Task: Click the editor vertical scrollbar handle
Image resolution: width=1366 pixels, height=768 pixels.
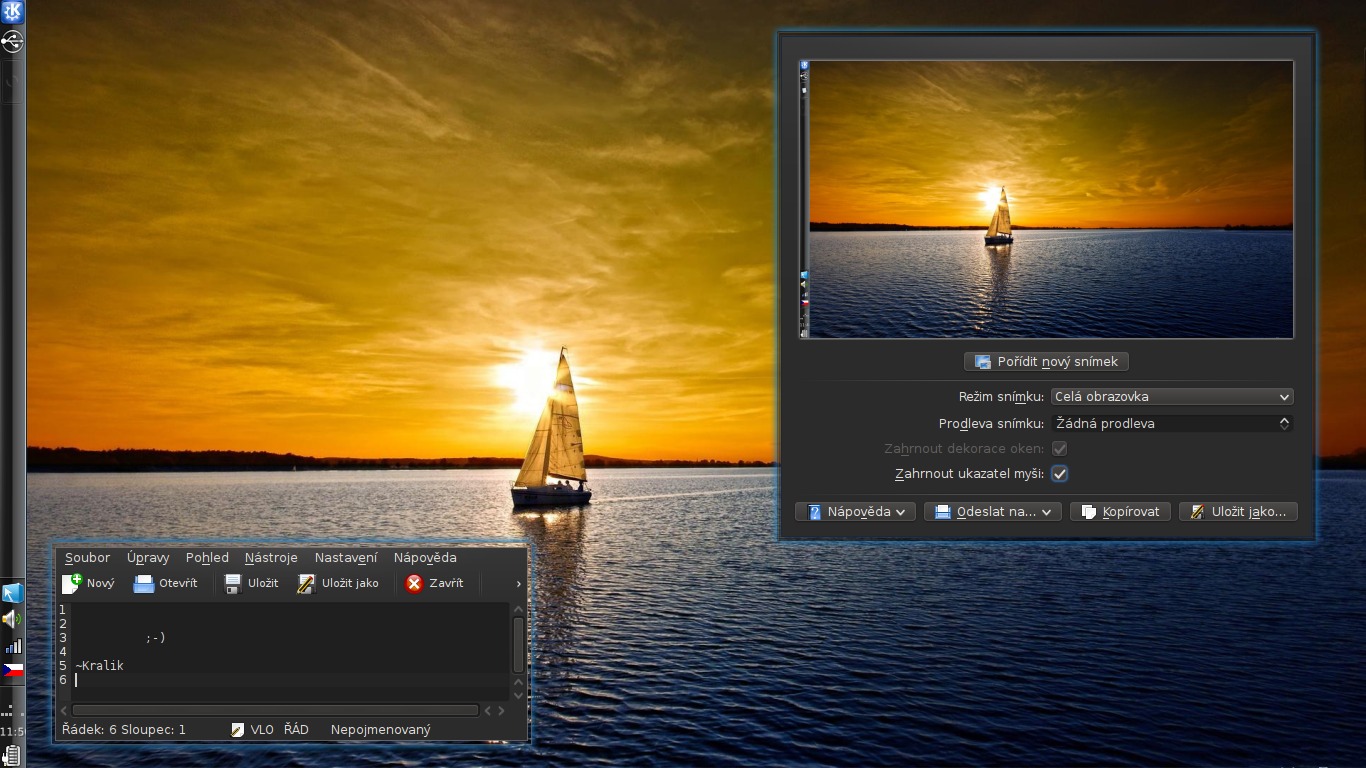Action: pyautogui.click(x=518, y=645)
